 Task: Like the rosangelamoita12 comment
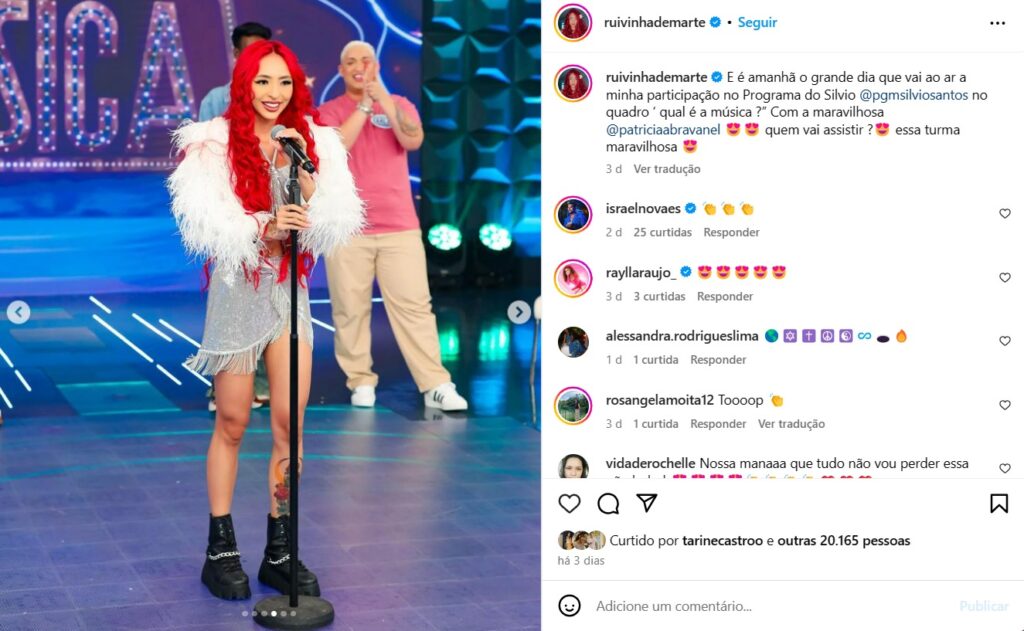click(1004, 405)
